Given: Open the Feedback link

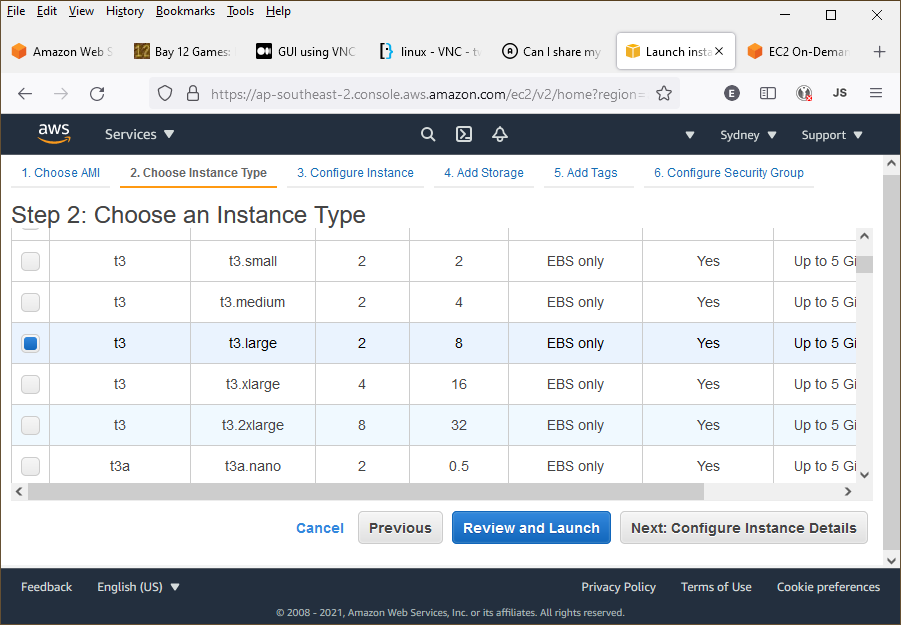Looking at the screenshot, I should point(47,587).
